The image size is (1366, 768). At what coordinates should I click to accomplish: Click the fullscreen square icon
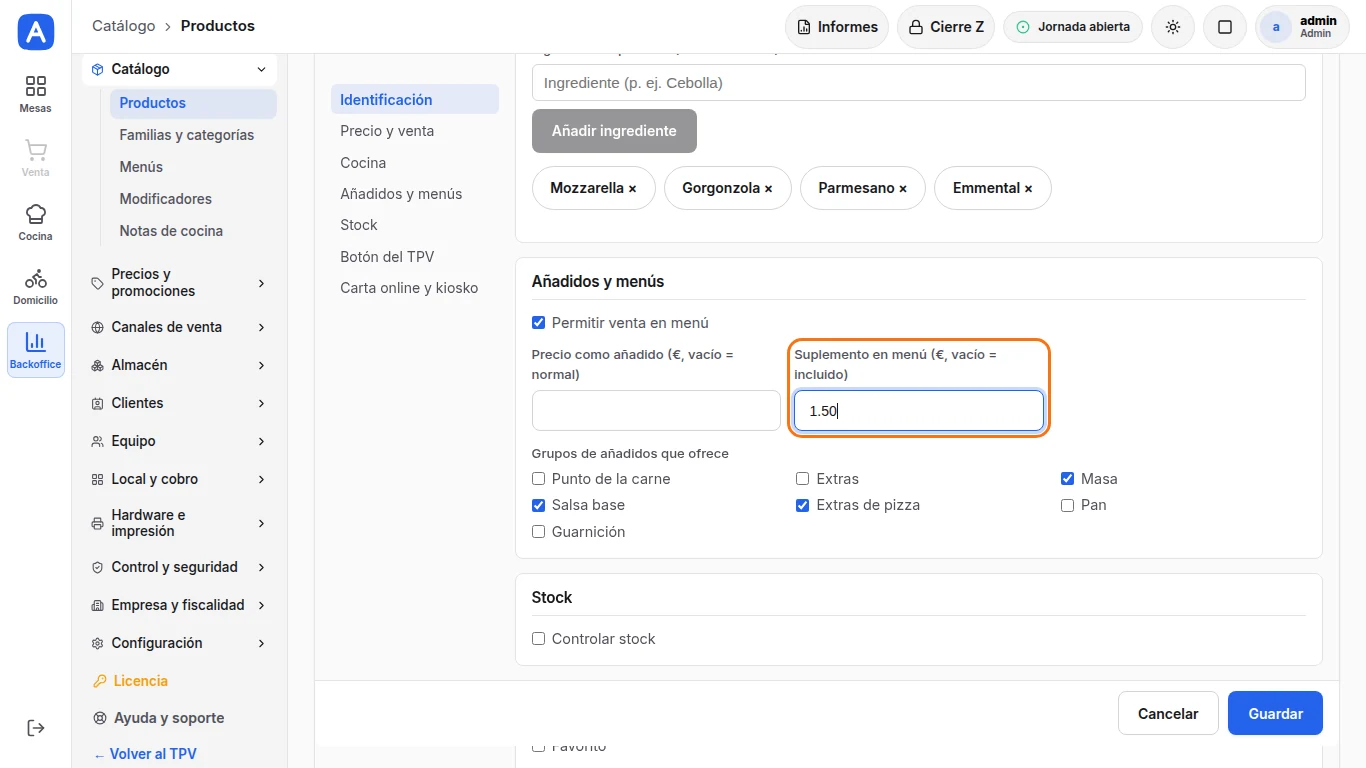tap(1225, 27)
